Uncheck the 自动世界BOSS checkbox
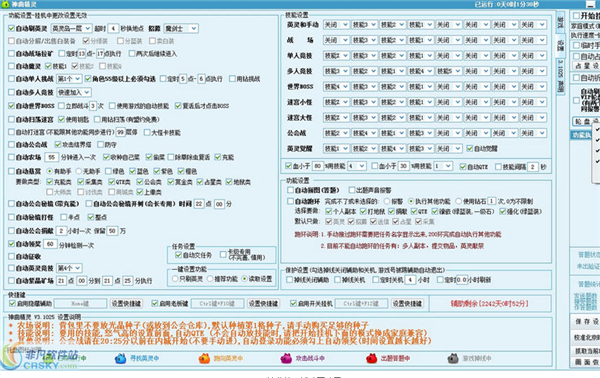 point(11,106)
